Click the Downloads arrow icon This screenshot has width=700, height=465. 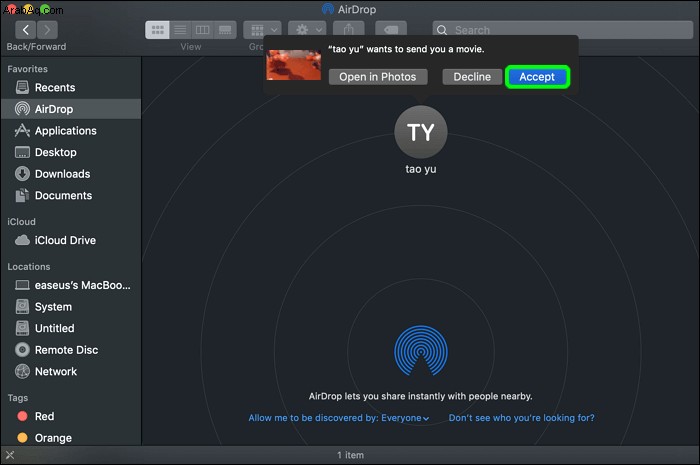[x=22, y=174]
